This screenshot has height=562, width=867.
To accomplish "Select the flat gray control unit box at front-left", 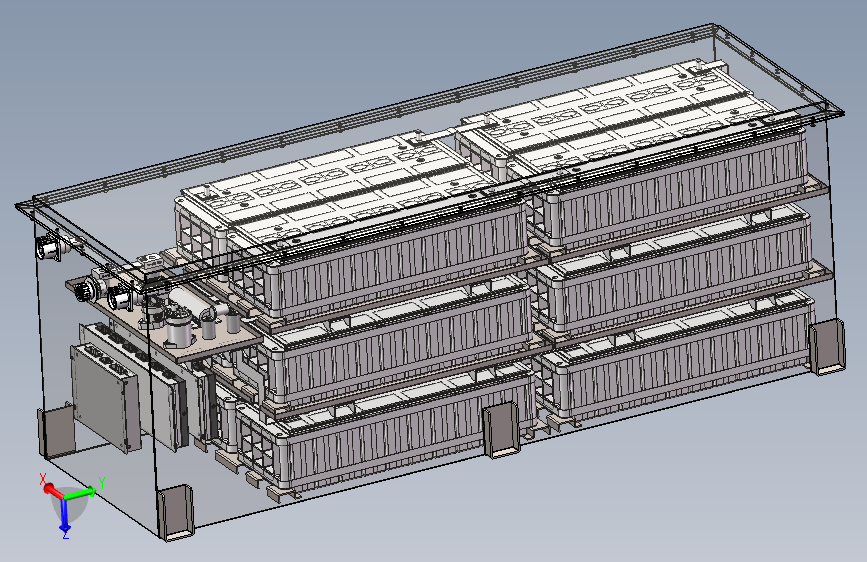I will coord(105,397).
